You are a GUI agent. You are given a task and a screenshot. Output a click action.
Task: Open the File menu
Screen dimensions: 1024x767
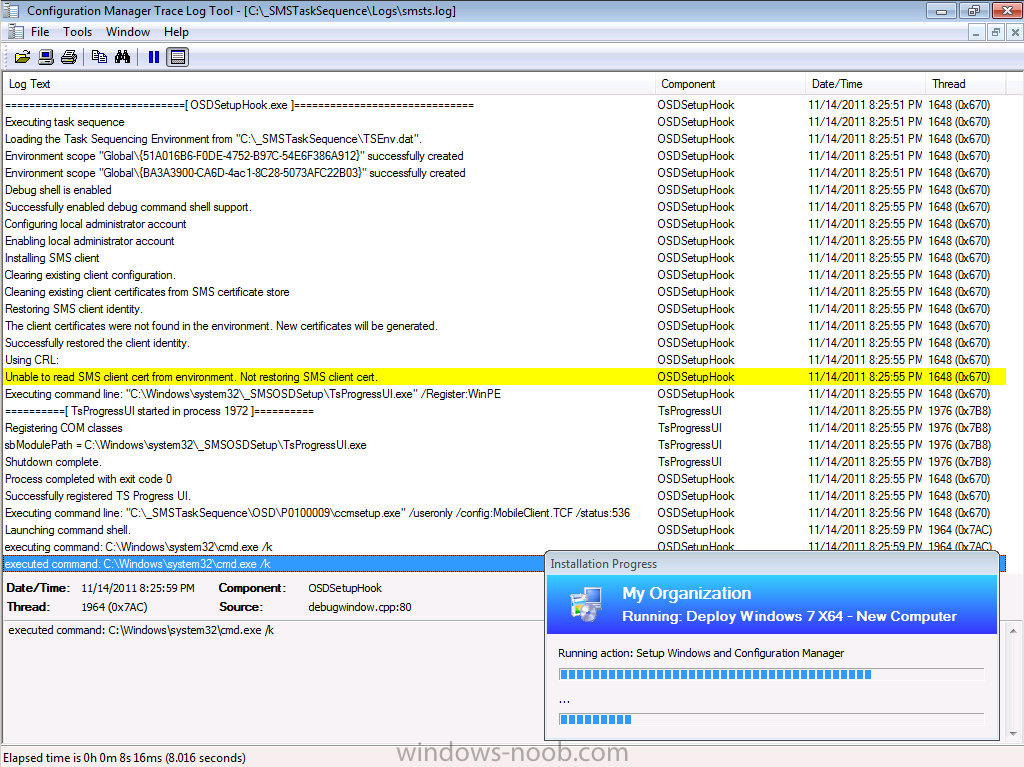(40, 31)
